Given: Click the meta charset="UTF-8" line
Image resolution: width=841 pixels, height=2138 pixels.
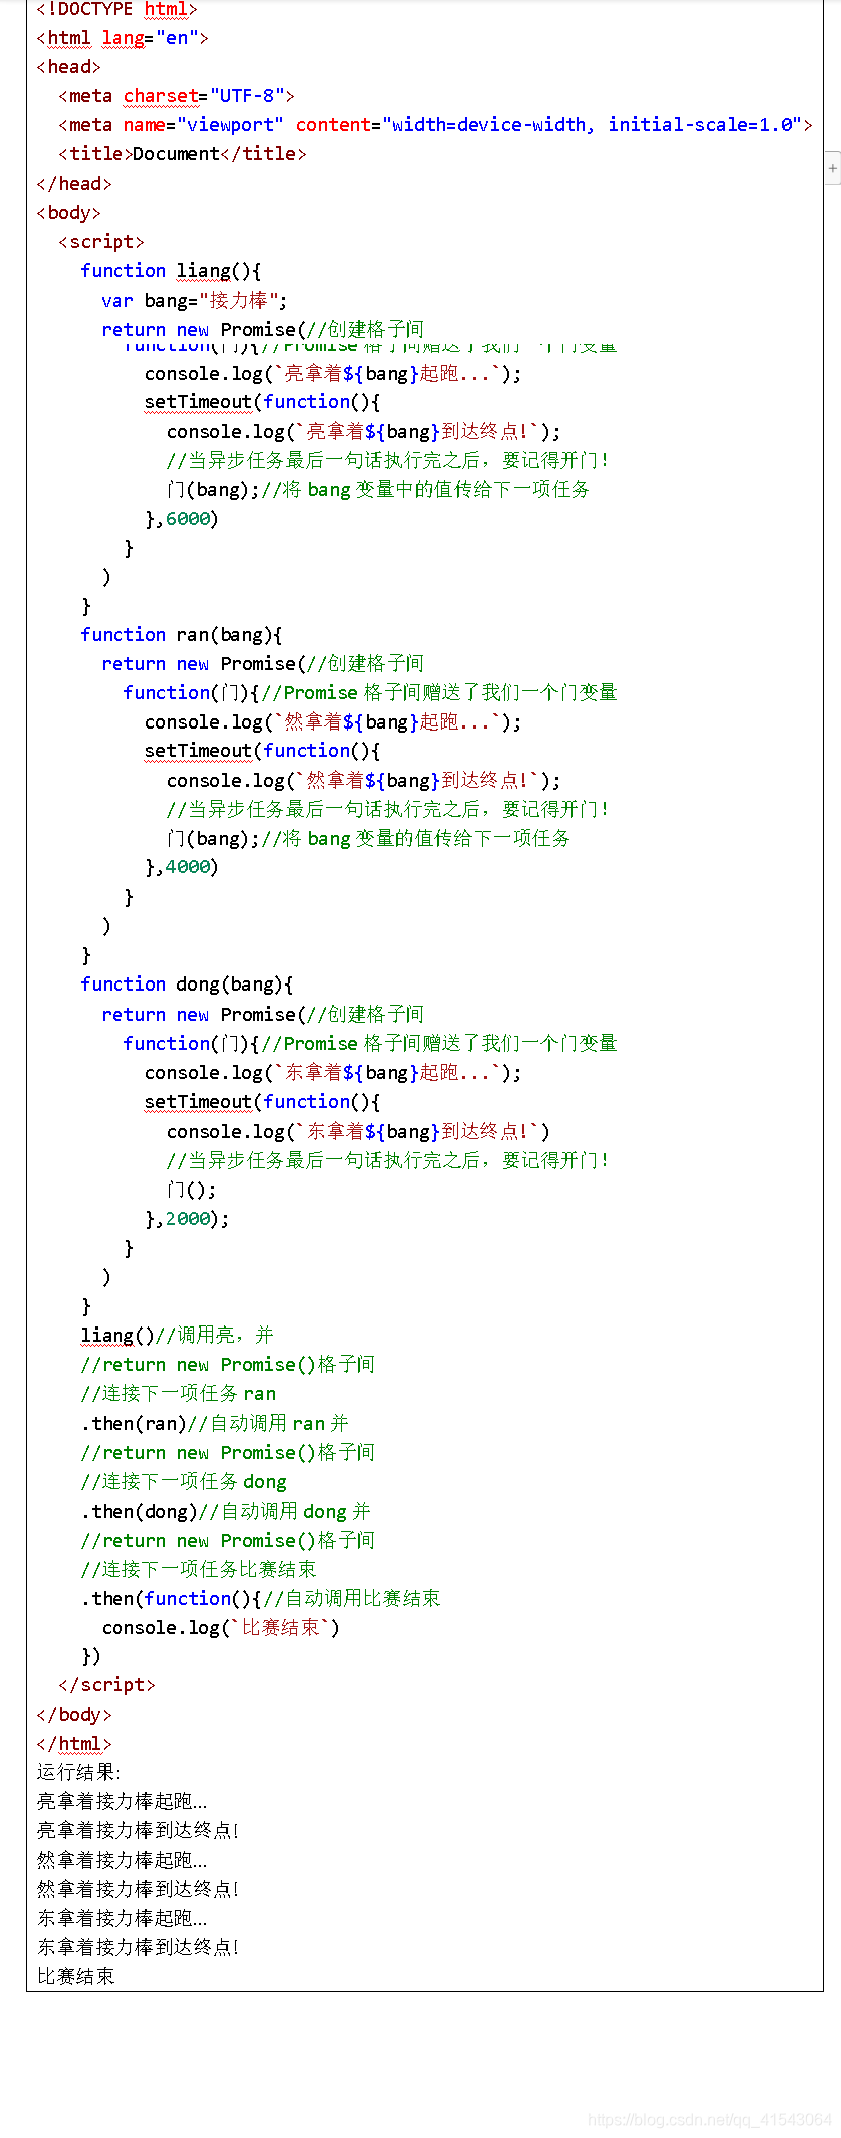Looking at the screenshot, I should tap(176, 96).
